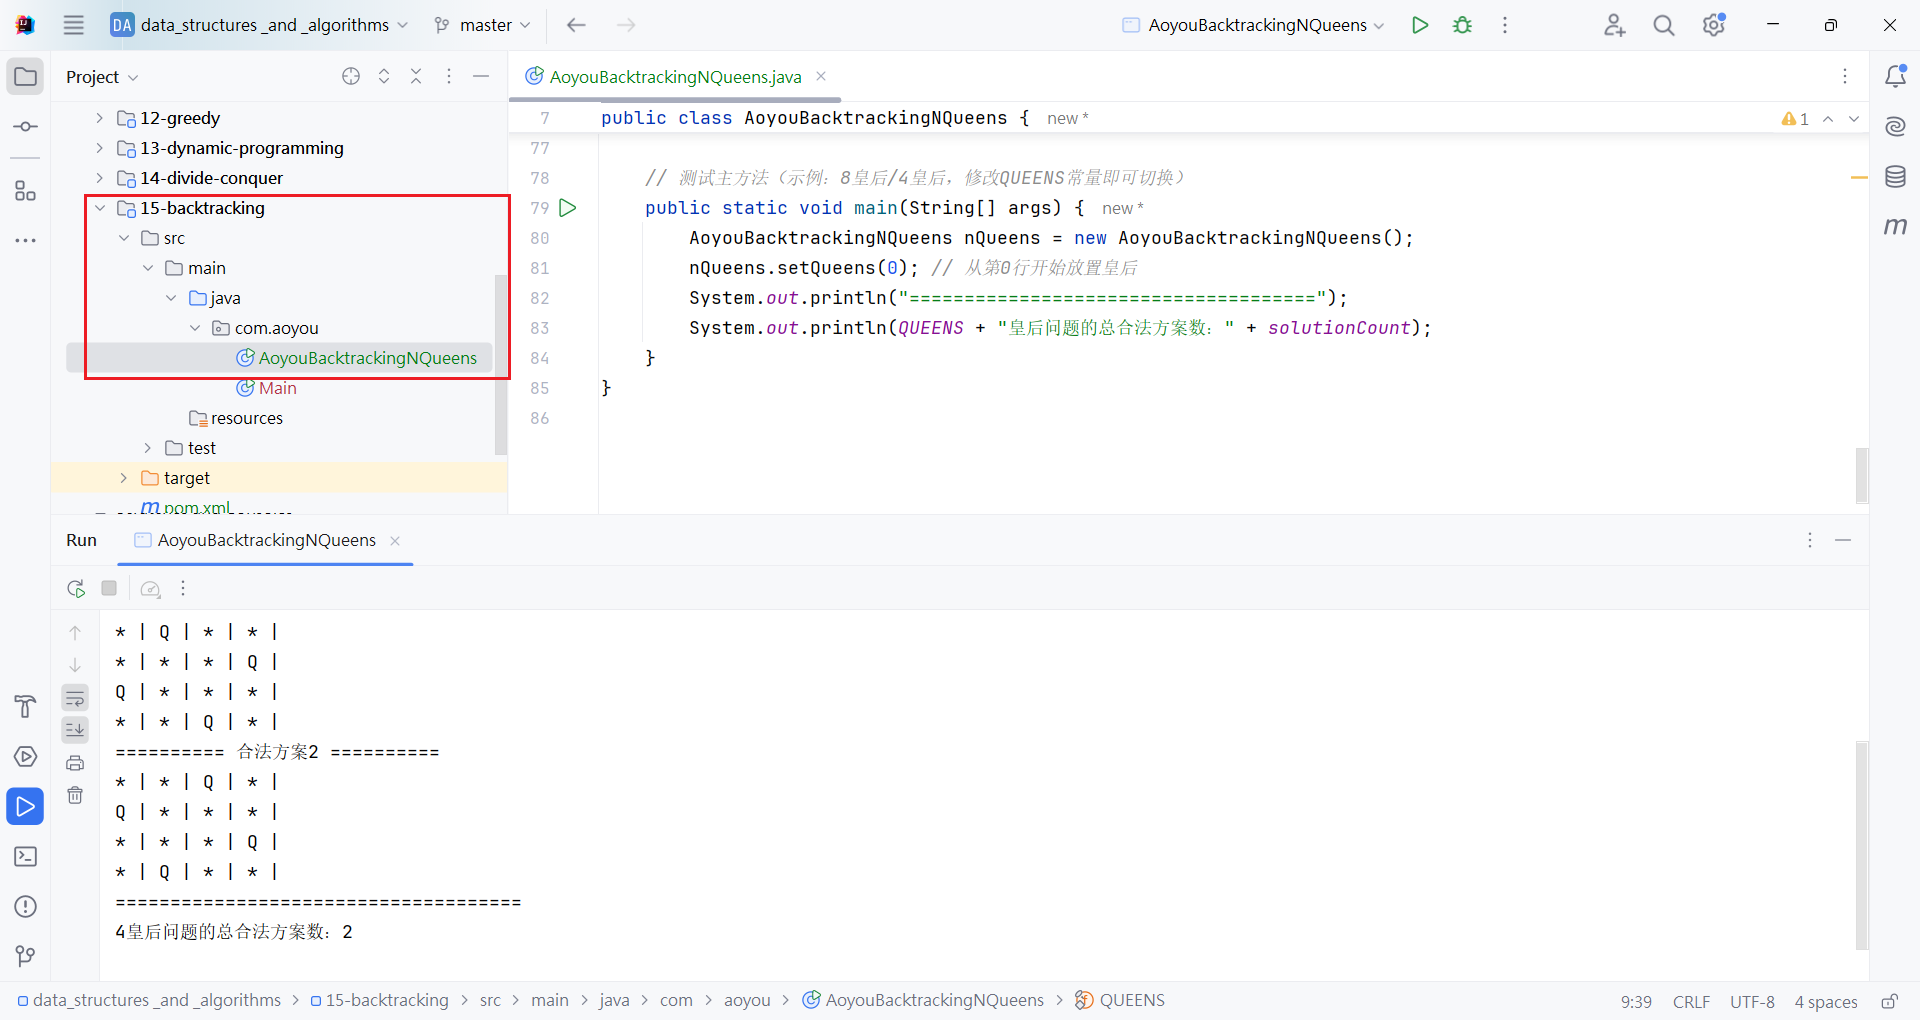Collapse the 15-backtracking module
1920x1020 pixels.
coord(99,208)
